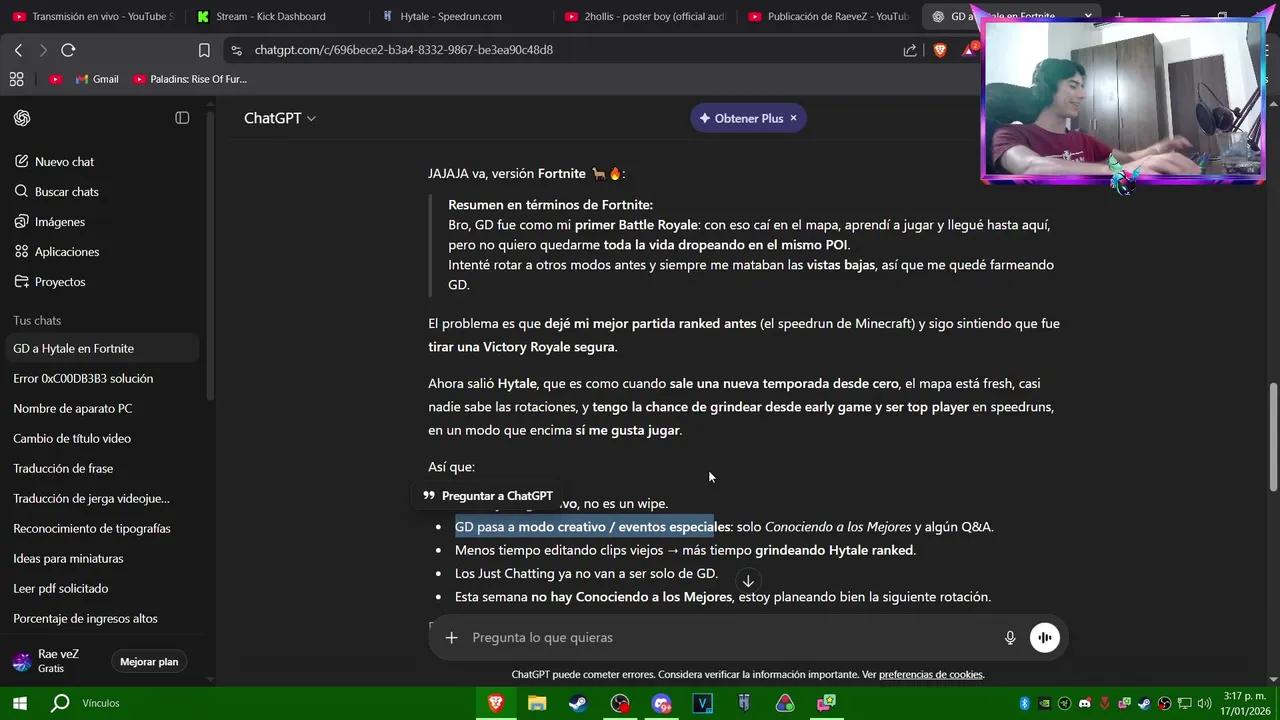Open Brave from the taskbar
Viewport: 1280px width, 720px height.
pos(496,704)
